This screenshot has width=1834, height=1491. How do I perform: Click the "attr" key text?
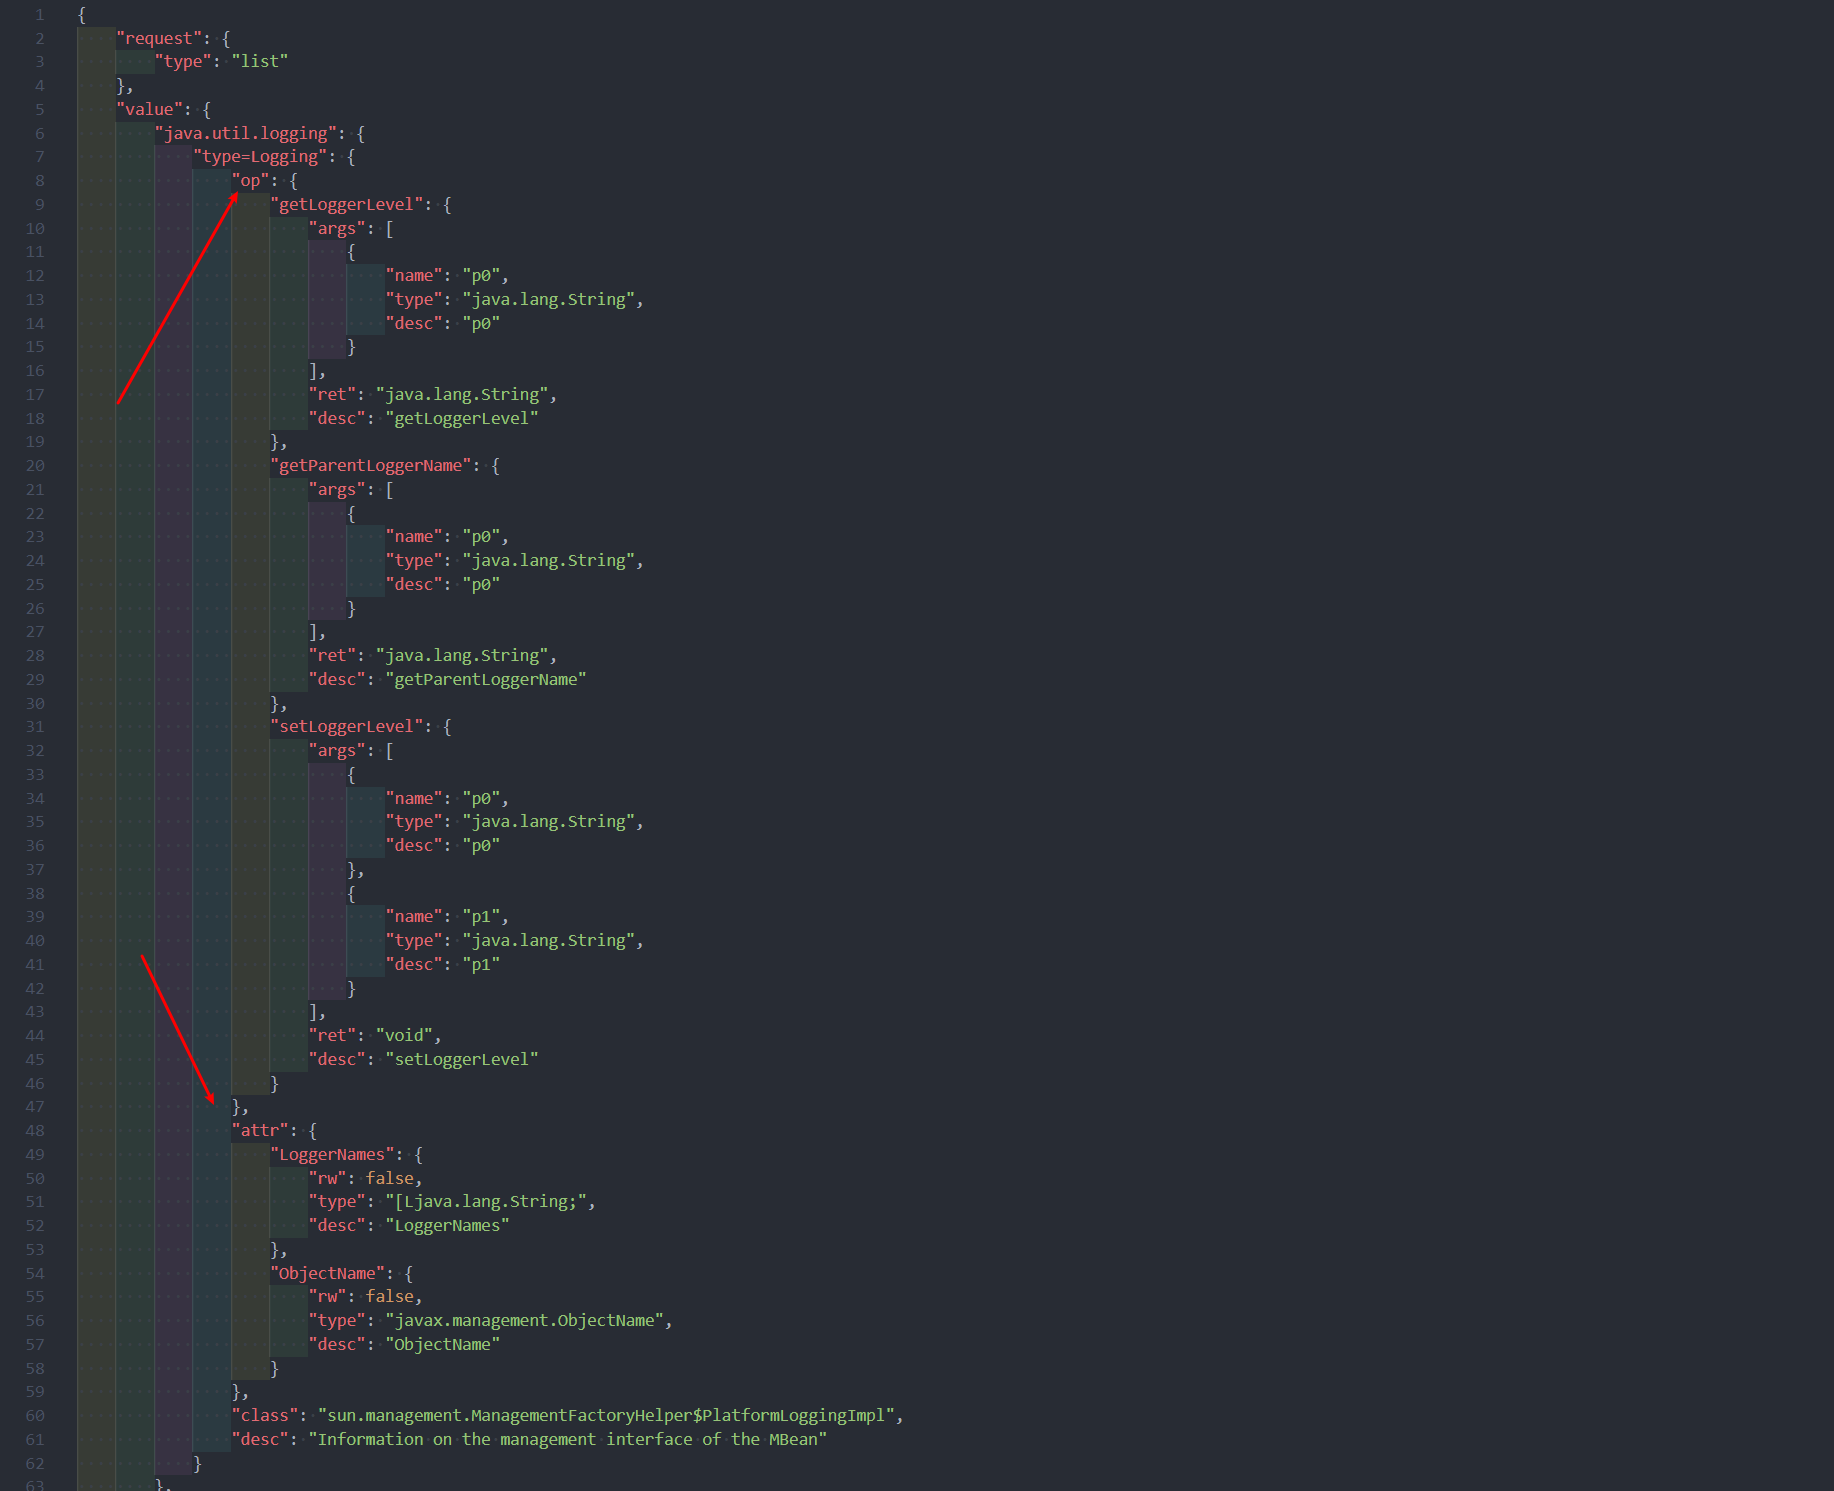(x=260, y=1131)
